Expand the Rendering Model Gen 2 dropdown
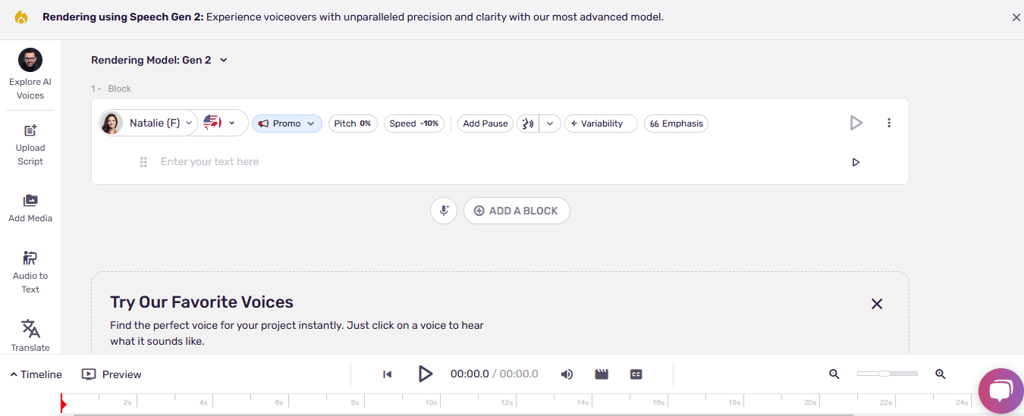This screenshot has height=416, width=1024. [159, 60]
